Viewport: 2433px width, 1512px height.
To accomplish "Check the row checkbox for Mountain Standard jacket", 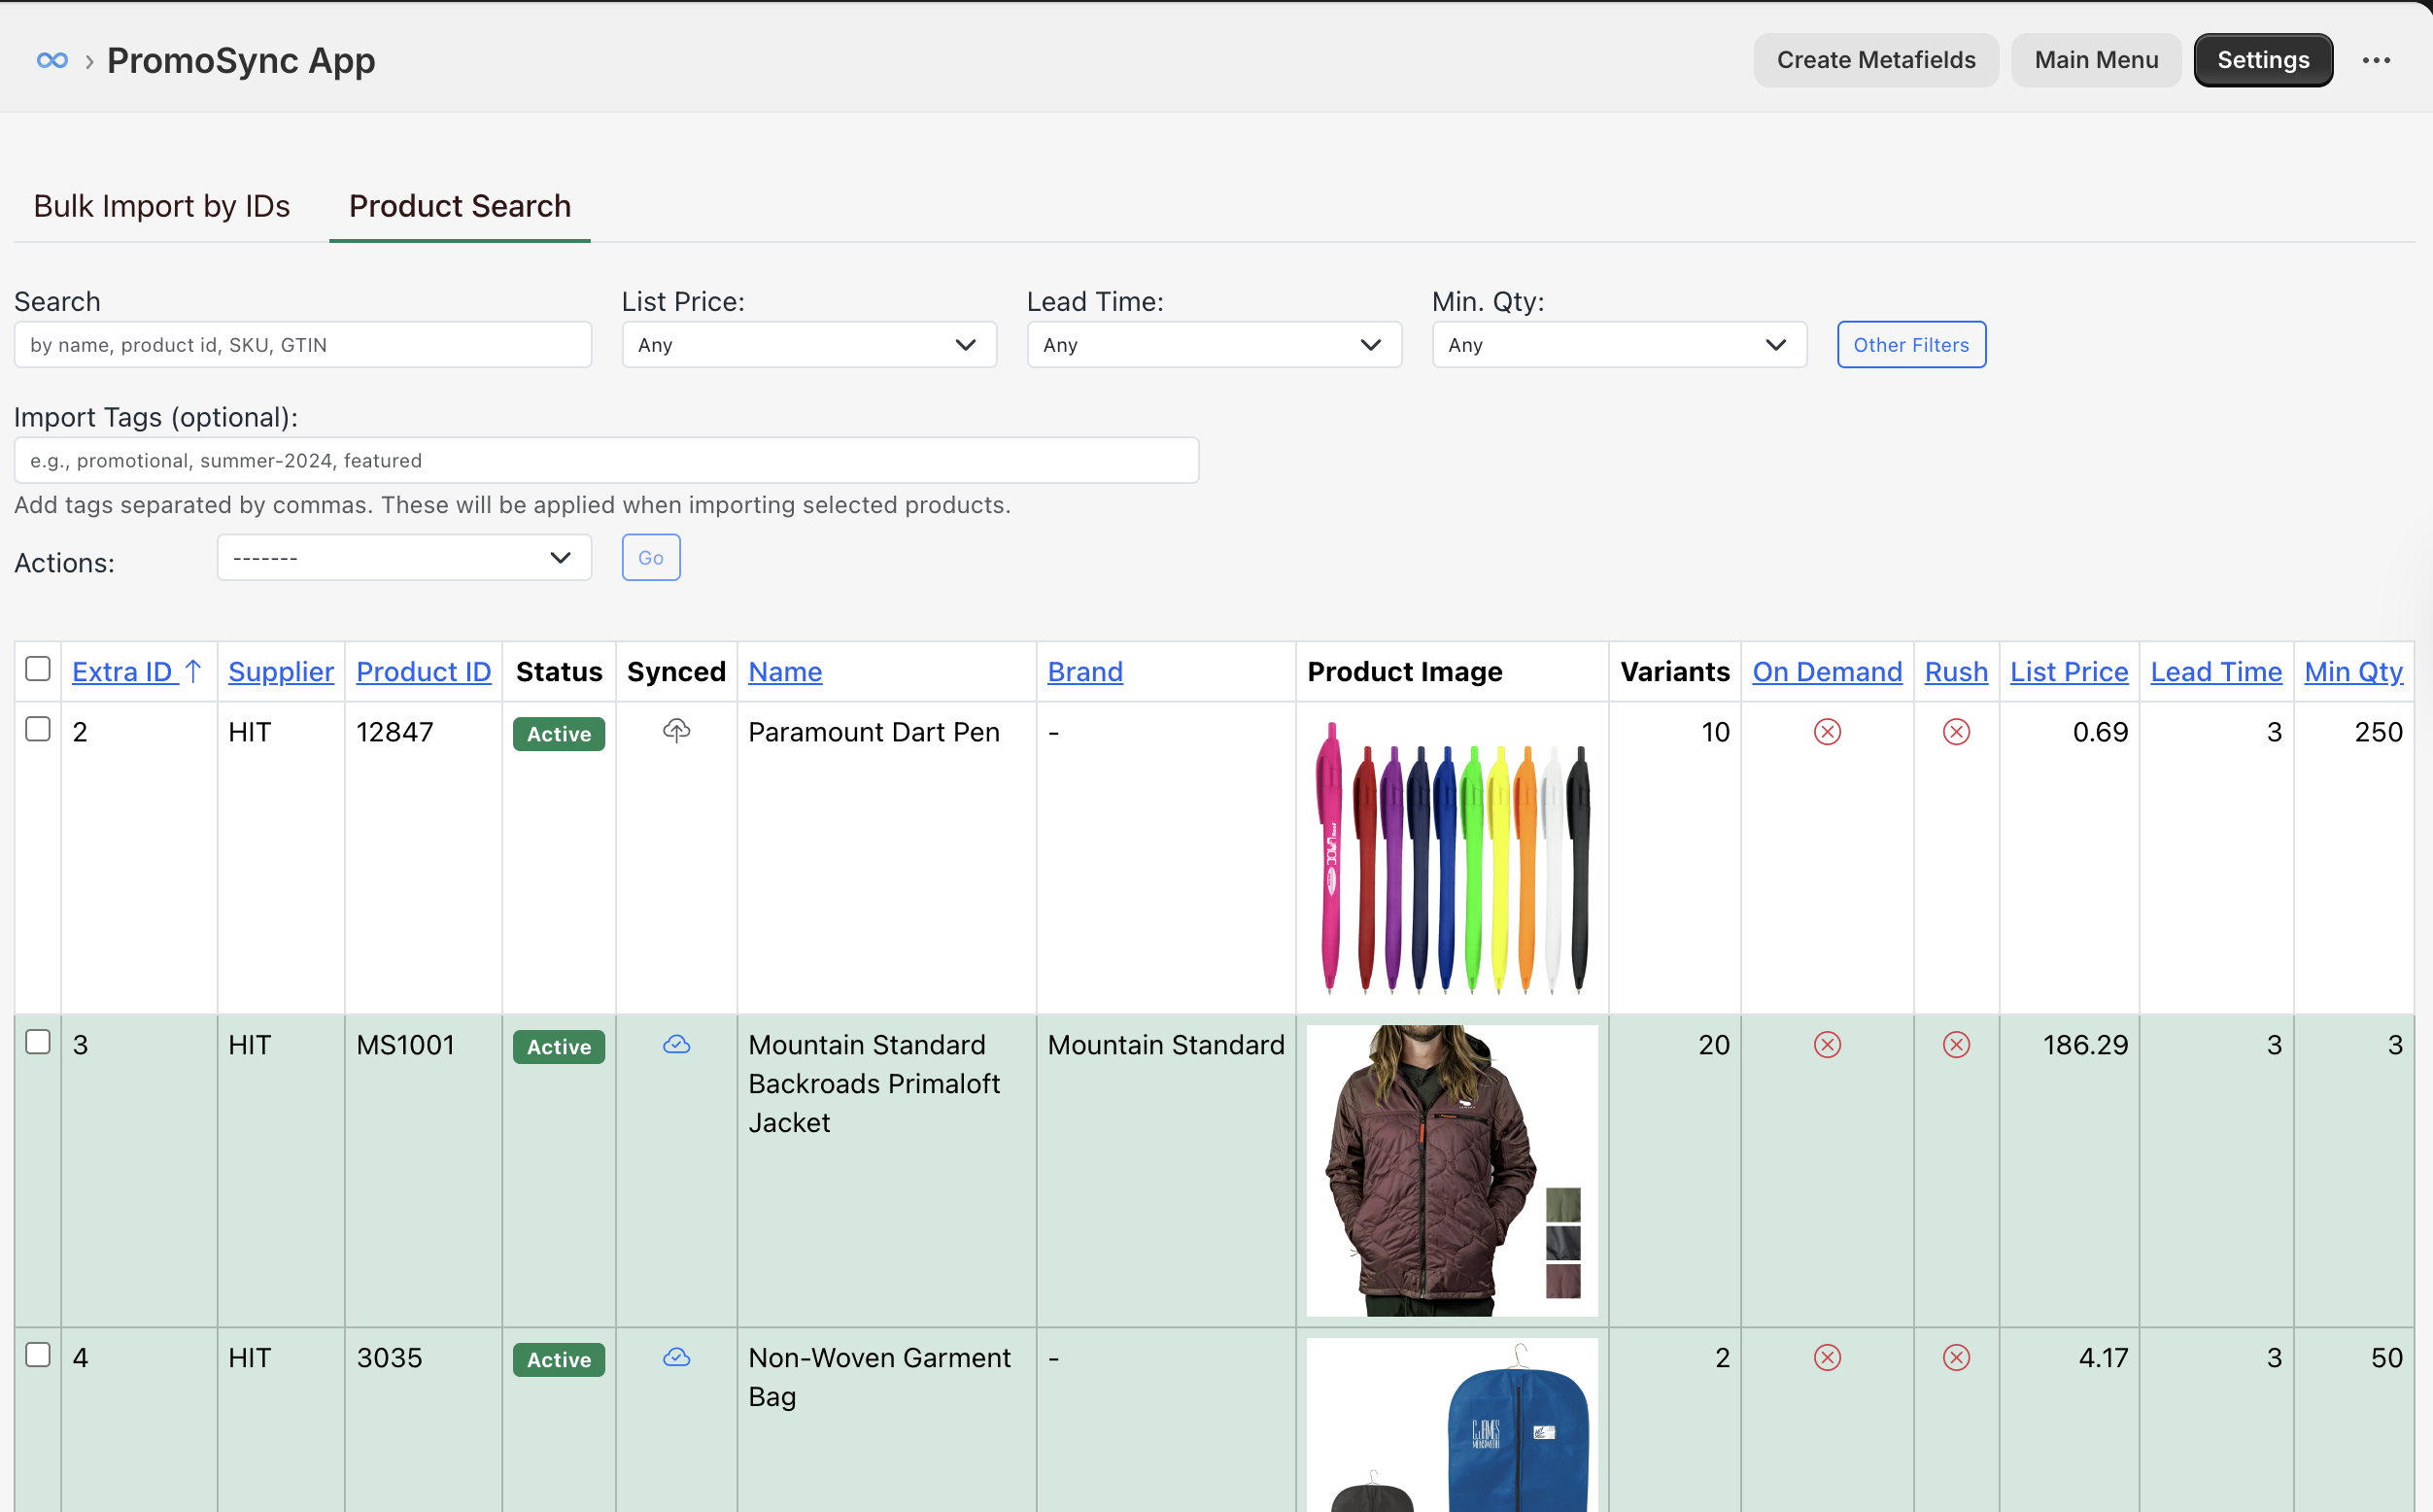I will coord(39,1041).
